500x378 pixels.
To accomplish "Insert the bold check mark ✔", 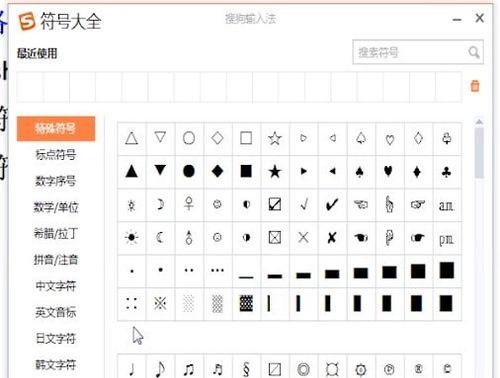I will point(332,205).
